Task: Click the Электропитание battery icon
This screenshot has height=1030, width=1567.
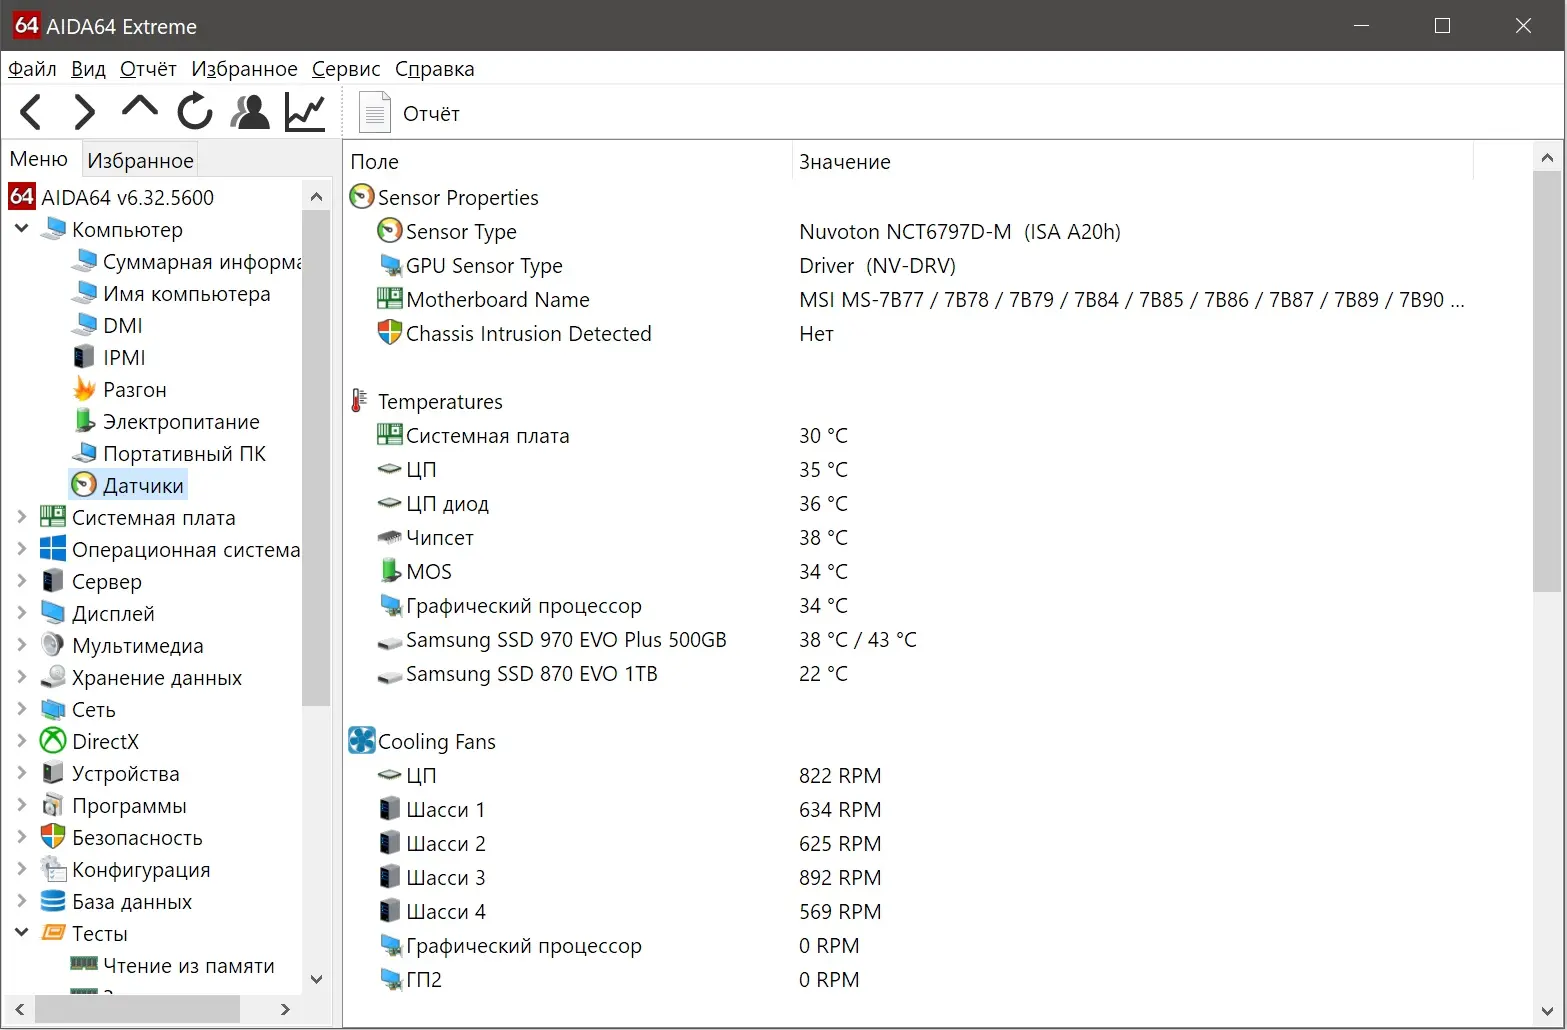Action: pyautogui.click(x=85, y=421)
